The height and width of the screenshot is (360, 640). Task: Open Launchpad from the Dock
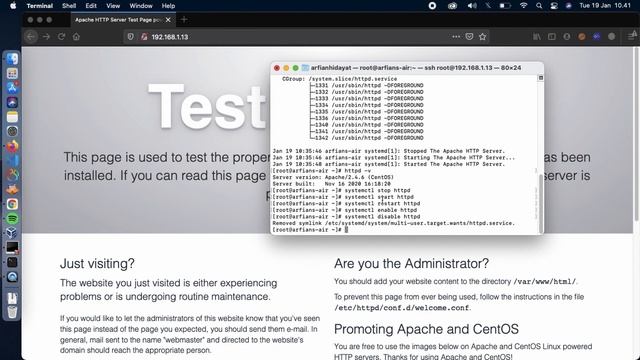click(12, 73)
